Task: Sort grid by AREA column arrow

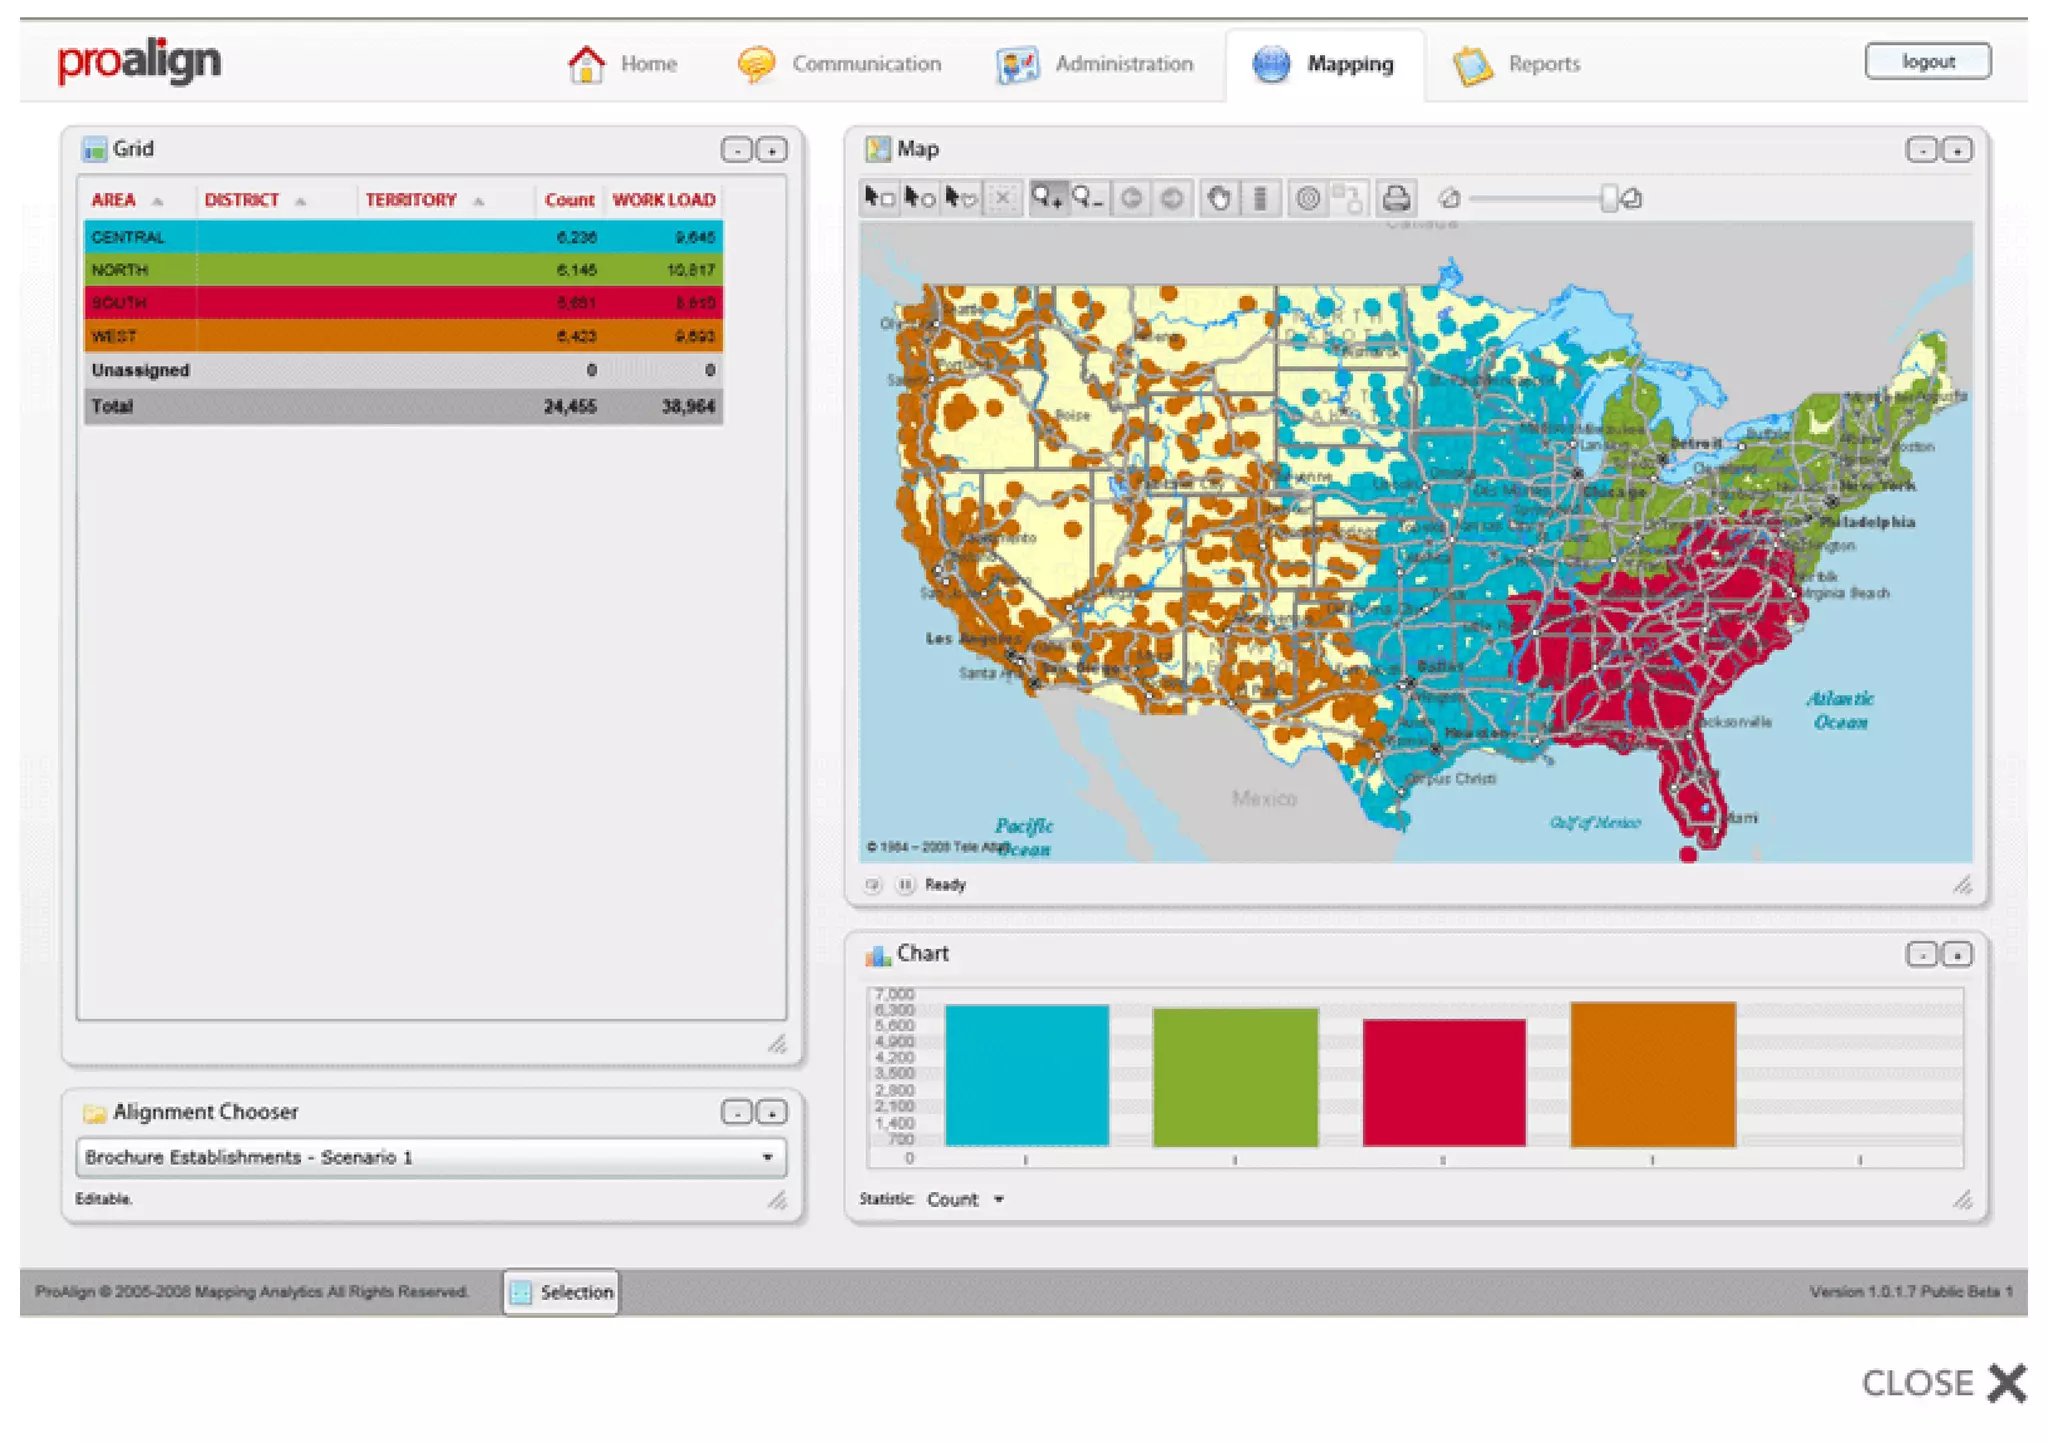Action: (x=158, y=201)
